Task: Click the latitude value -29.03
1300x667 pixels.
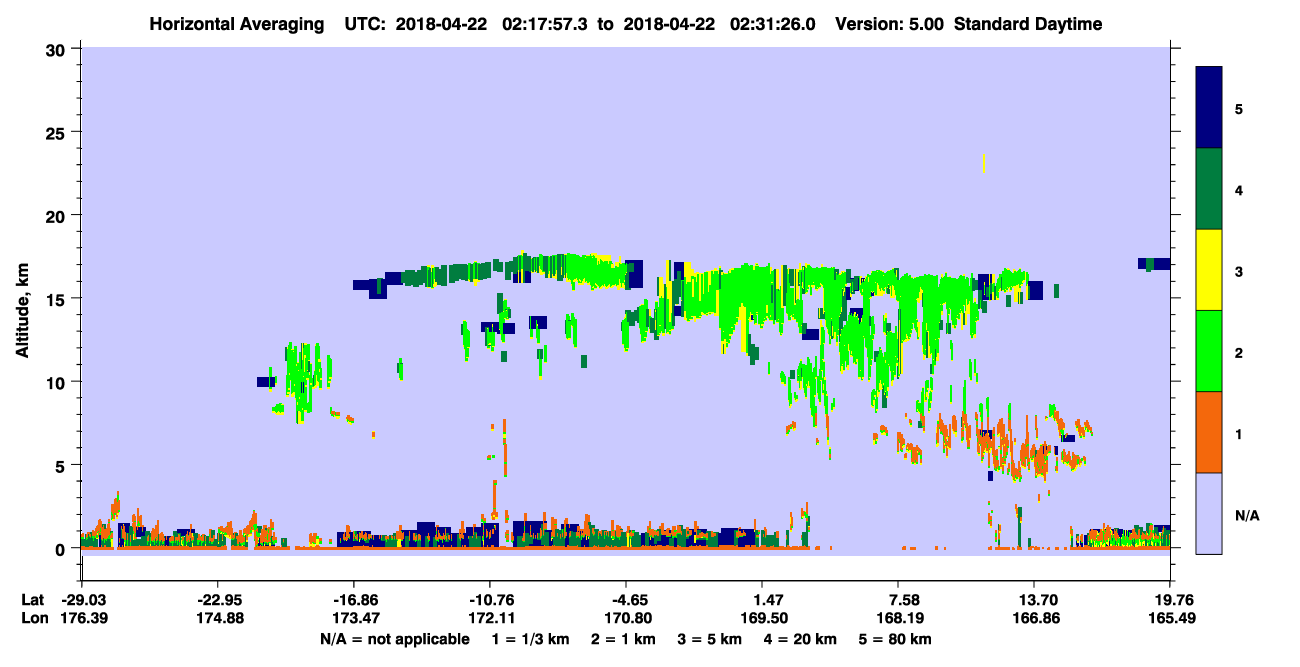Action: pyautogui.click(x=82, y=600)
